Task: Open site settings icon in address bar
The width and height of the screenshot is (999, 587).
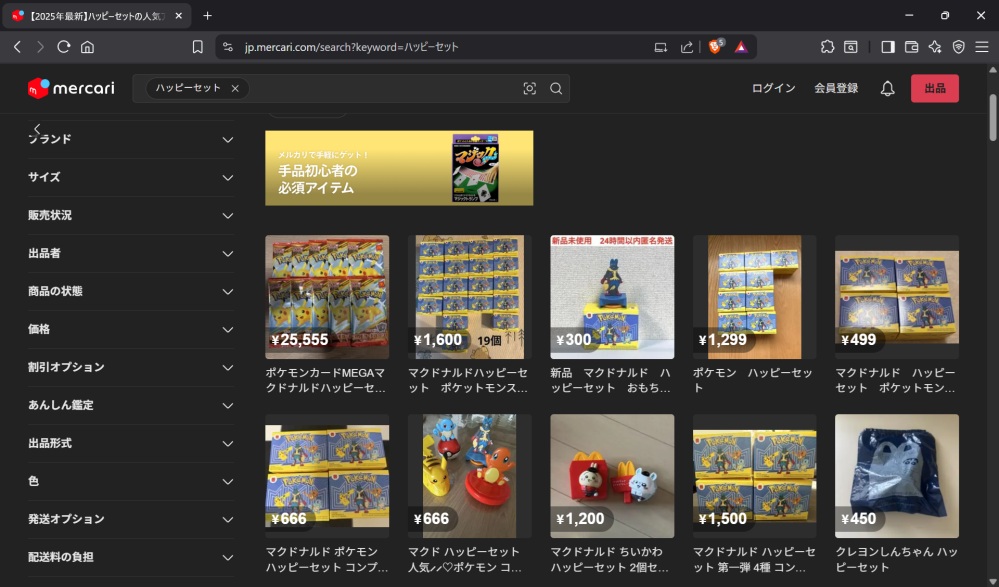Action: (228, 47)
